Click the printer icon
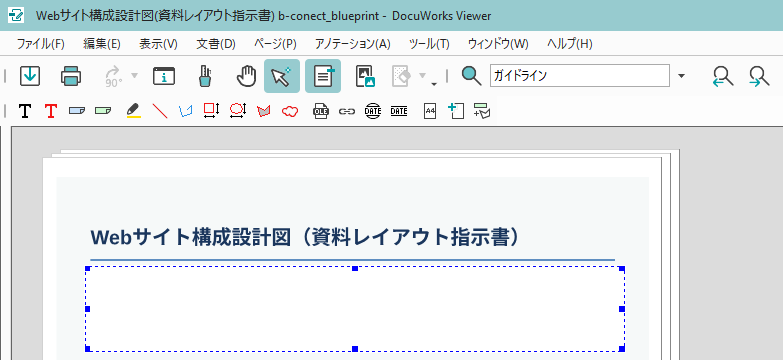 (71, 76)
